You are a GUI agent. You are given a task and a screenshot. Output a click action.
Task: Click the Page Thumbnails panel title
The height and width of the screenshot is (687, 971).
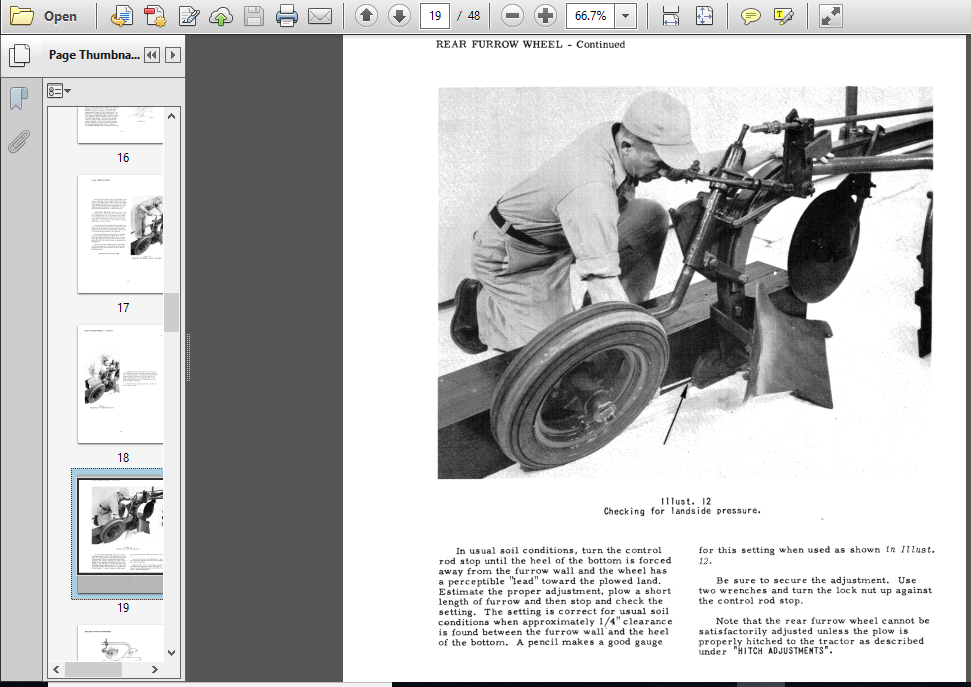[94, 55]
